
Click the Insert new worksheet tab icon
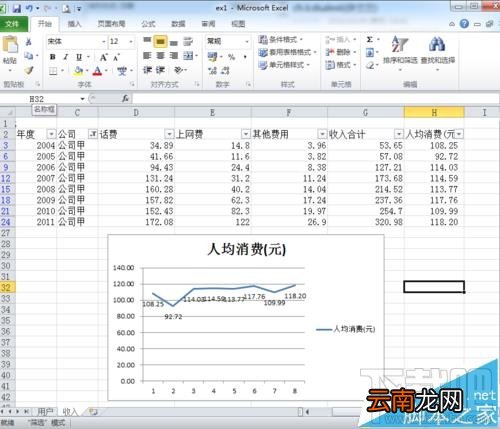93,412
